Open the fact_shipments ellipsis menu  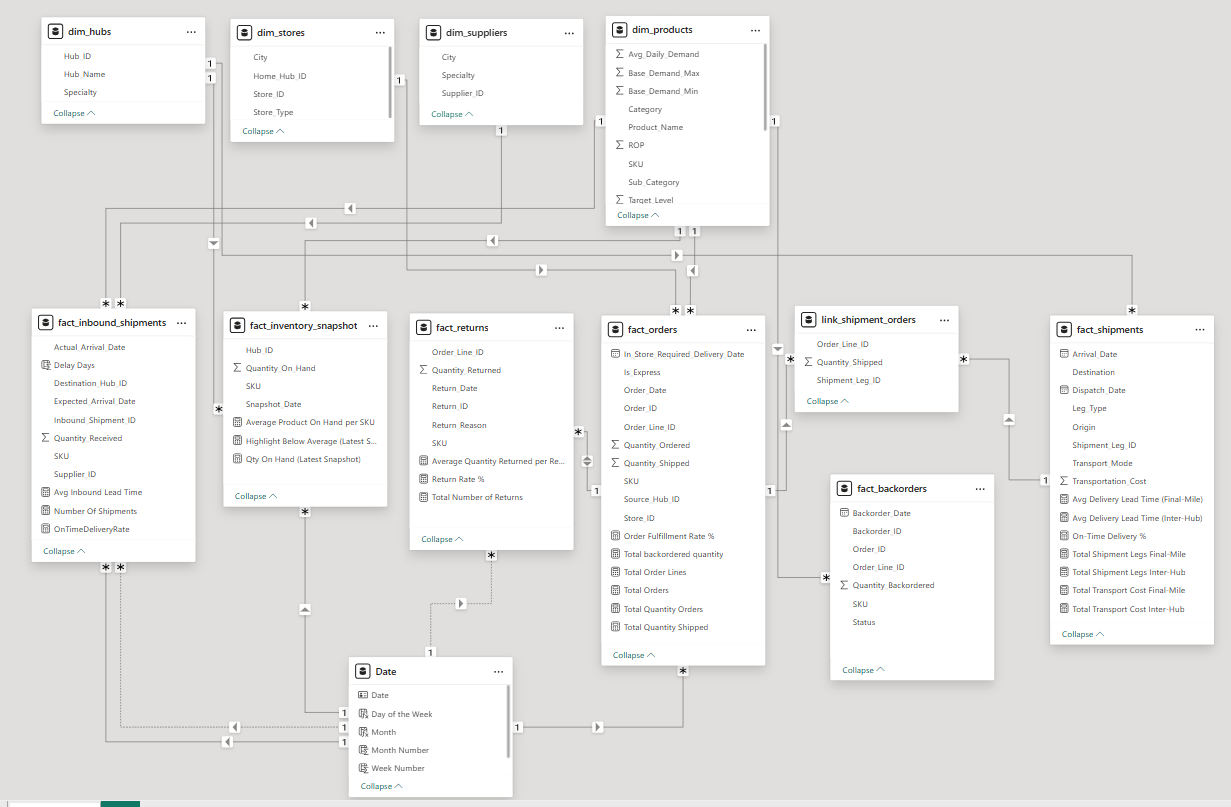coord(1198,329)
